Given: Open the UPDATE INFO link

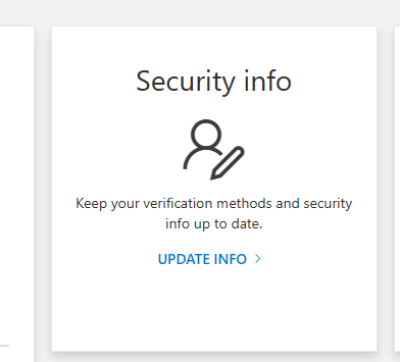Looking at the screenshot, I should (209, 259).
